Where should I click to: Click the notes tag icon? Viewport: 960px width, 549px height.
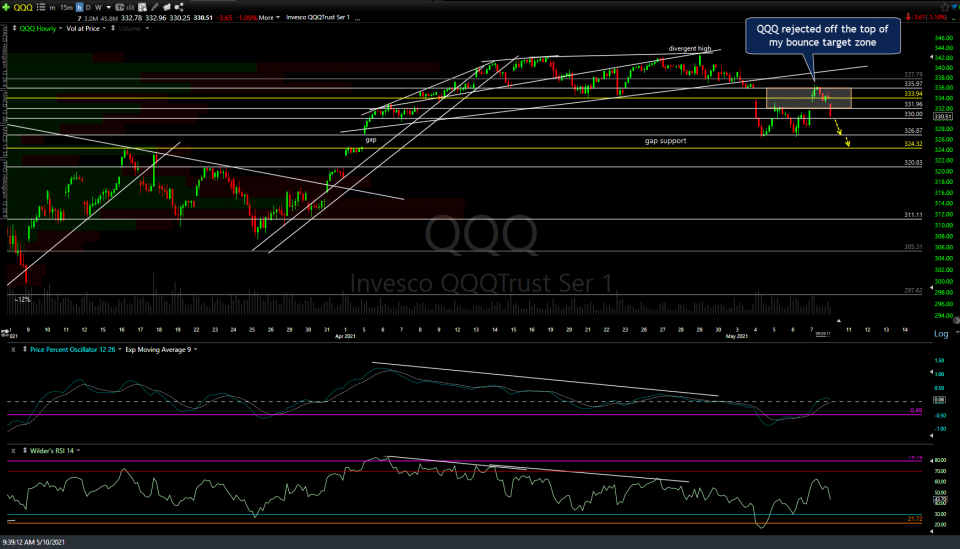point(167,7)
